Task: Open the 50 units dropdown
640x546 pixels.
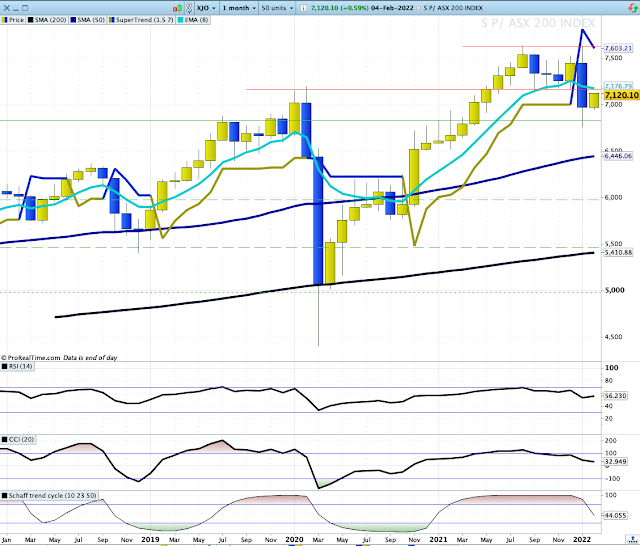Action: 277,8
